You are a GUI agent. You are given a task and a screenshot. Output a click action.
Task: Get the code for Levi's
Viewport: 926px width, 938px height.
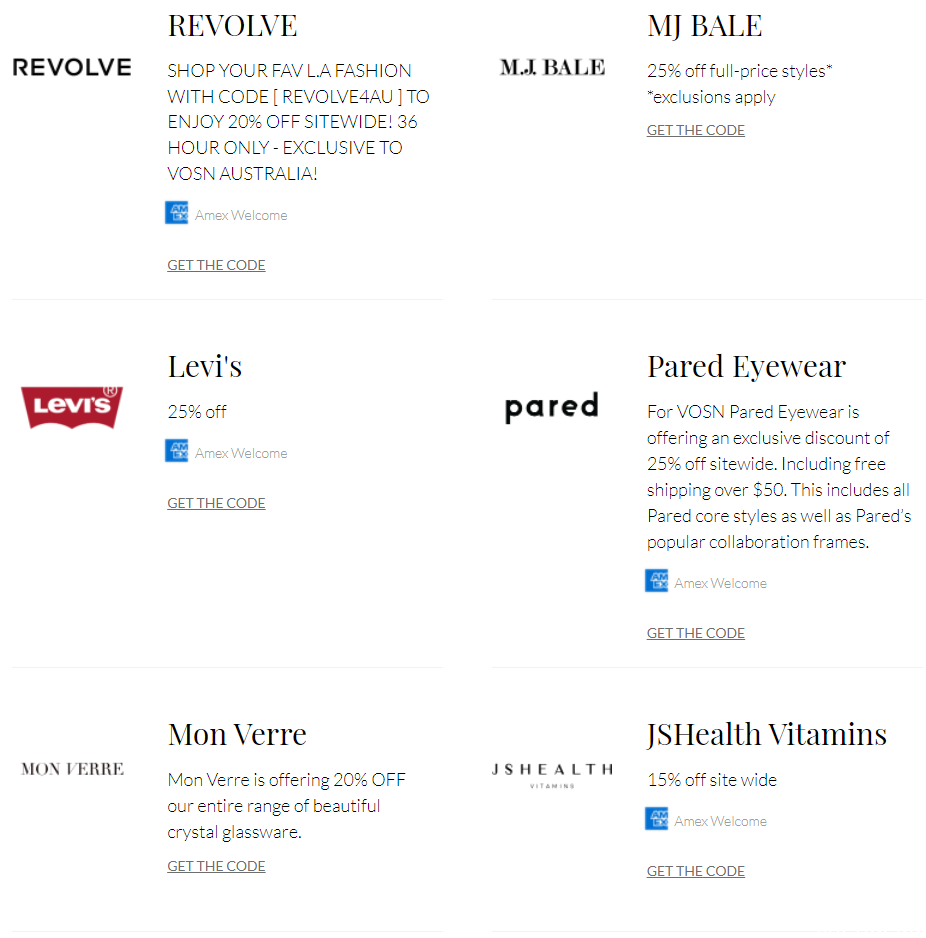216,503
